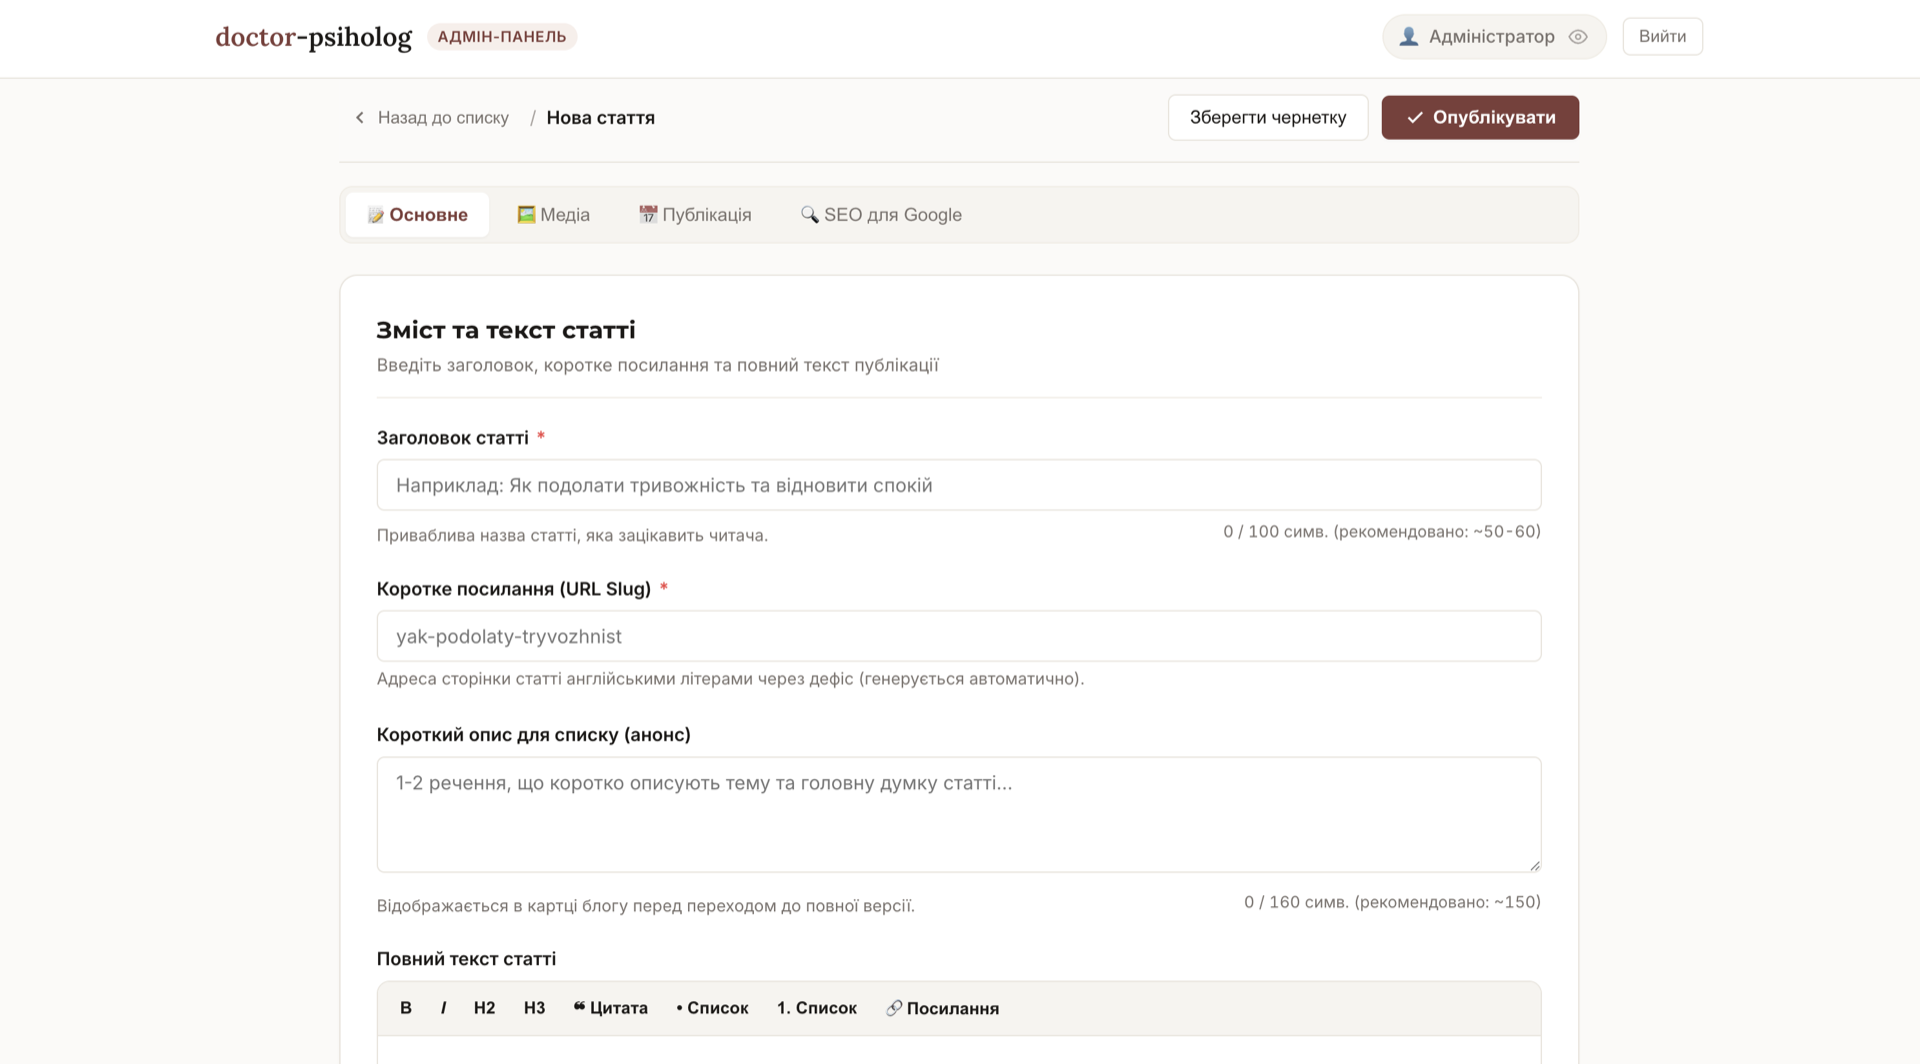Insert a Цитата blockquote
This screenshot has width=1920, height=1064.
pyautogui.click(x=610, y=1008)
